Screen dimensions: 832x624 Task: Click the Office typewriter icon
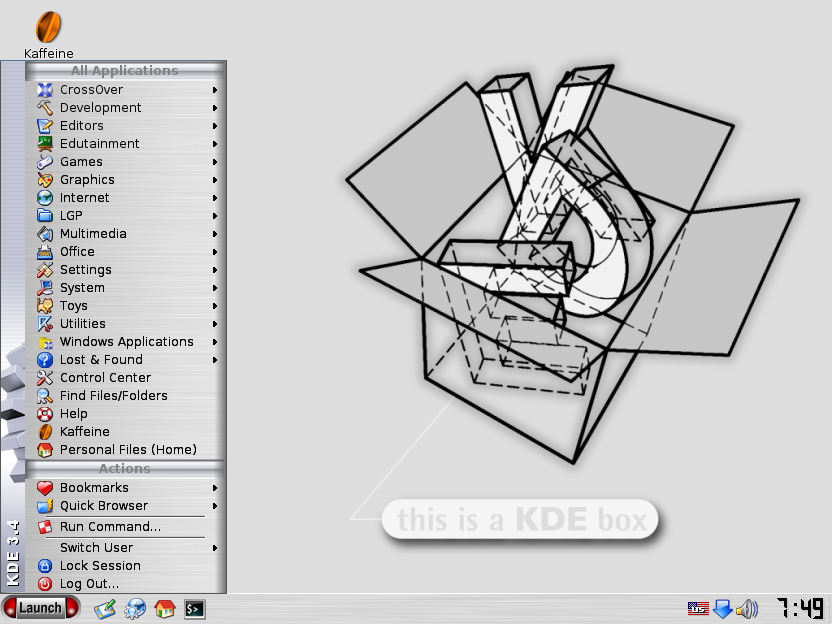coord(45,252)
